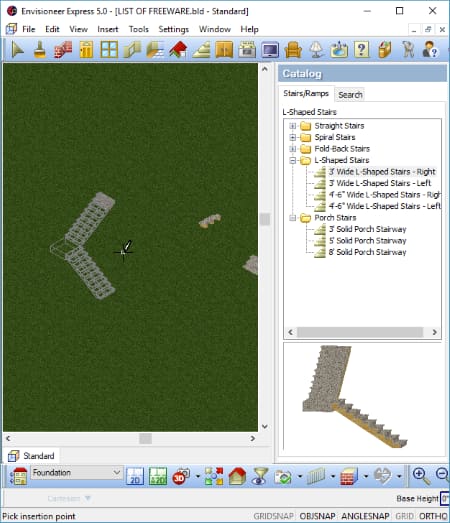This screenshot has width=450, height=523.
Task: Open the cabinets tool
Action: [224, 50]
